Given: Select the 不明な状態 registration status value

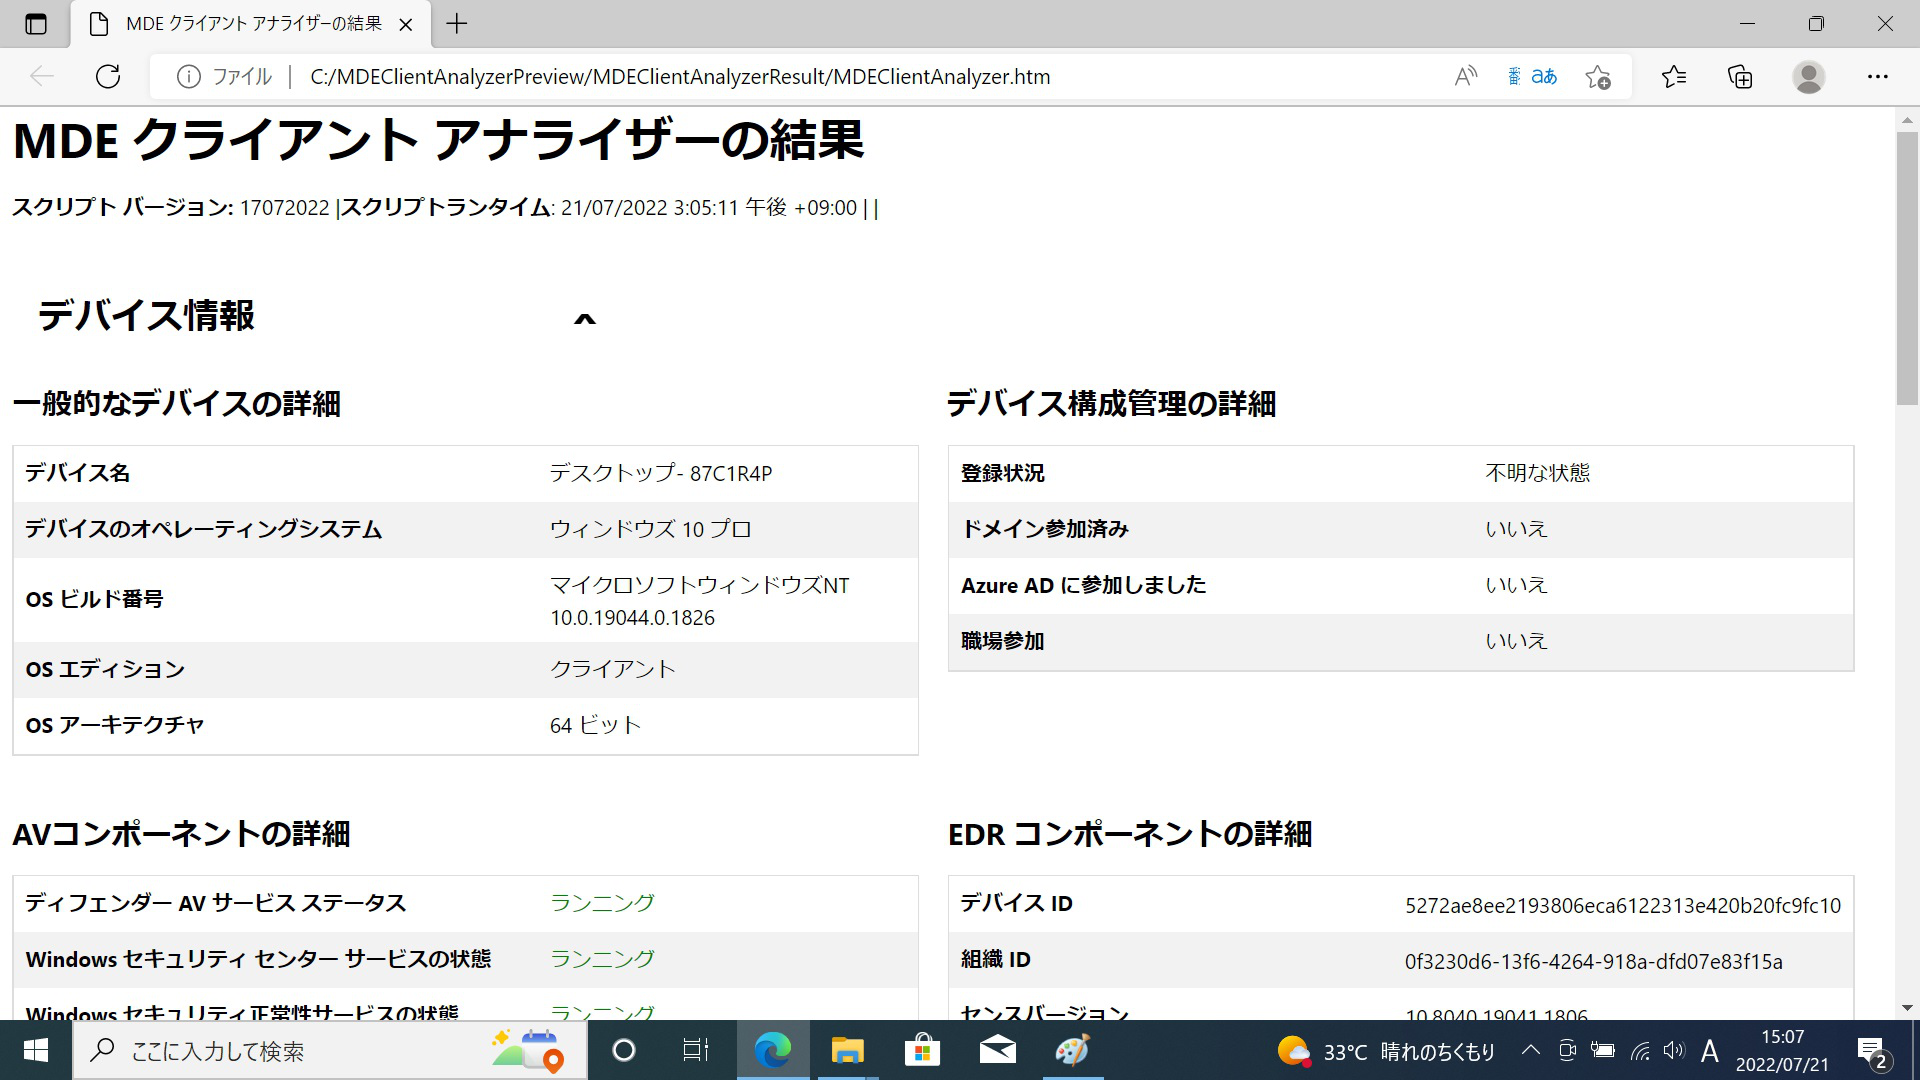Looking at the screenshot, I should [1537, 473].
